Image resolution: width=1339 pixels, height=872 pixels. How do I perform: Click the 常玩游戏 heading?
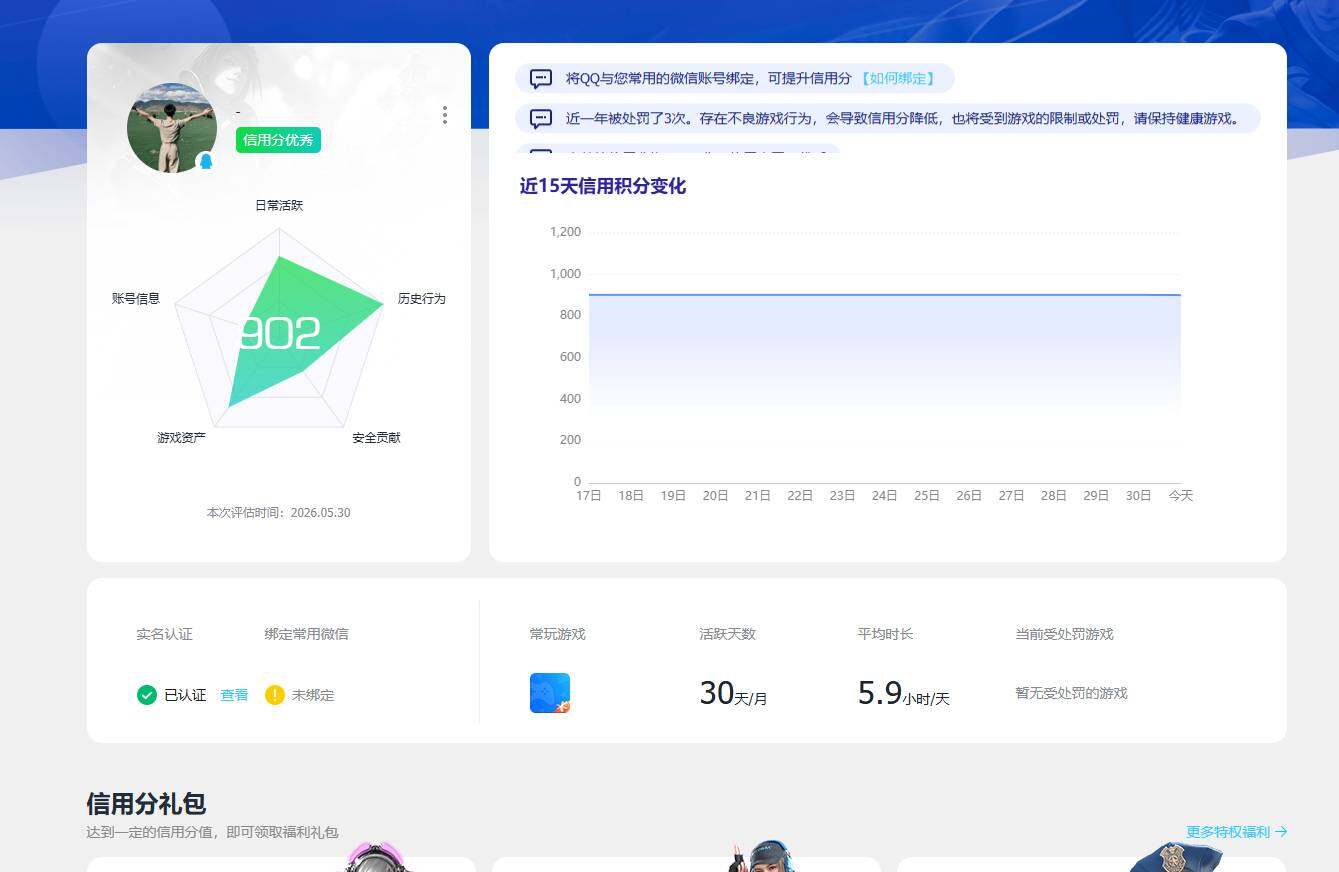click(558, 634)
